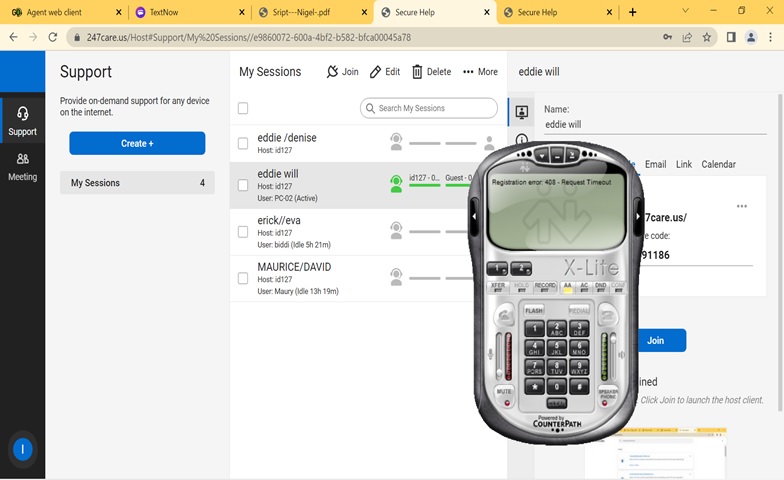Switch to TextNow browser tab
Screen dimensions: 784x480
(x=190, y=12)
